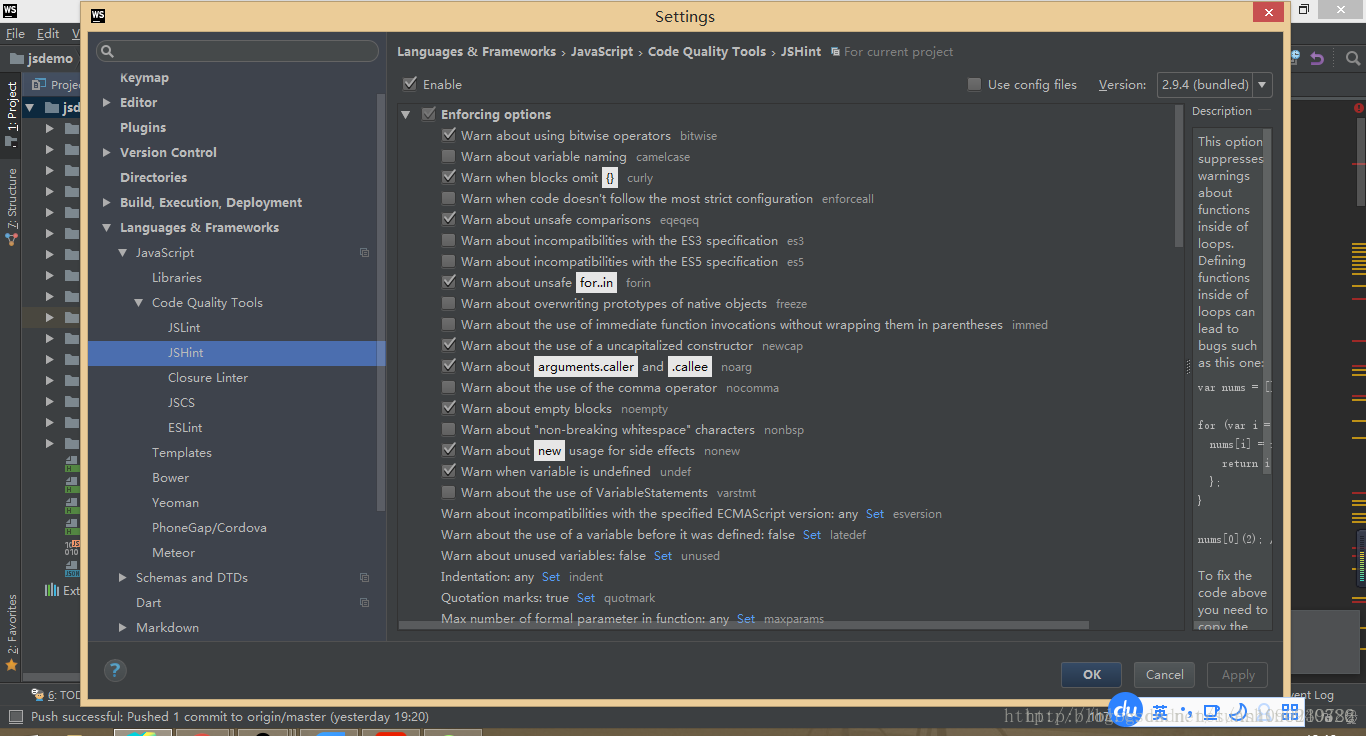Image resolution: width=1366 pixels, height=736 pixels.
Task: Click the grid icon in IME bar
Action: coord(1292,713)
